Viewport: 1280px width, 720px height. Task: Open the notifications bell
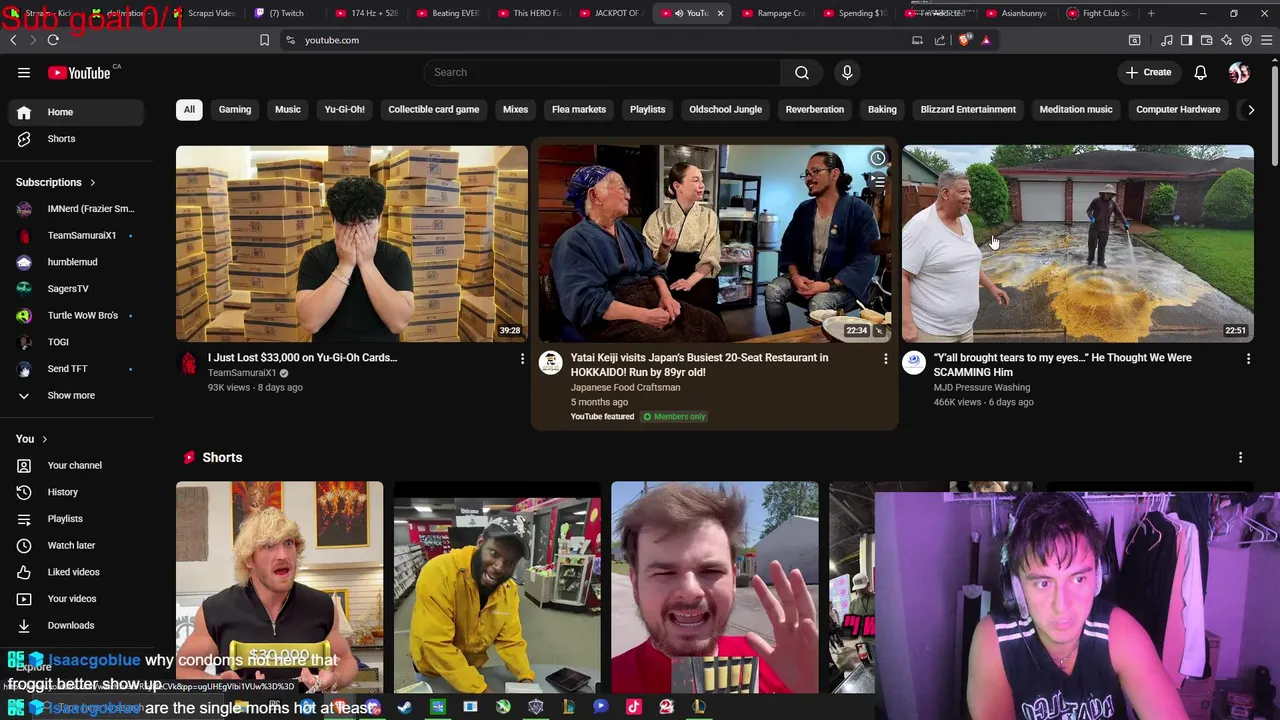click(1200, 72)
